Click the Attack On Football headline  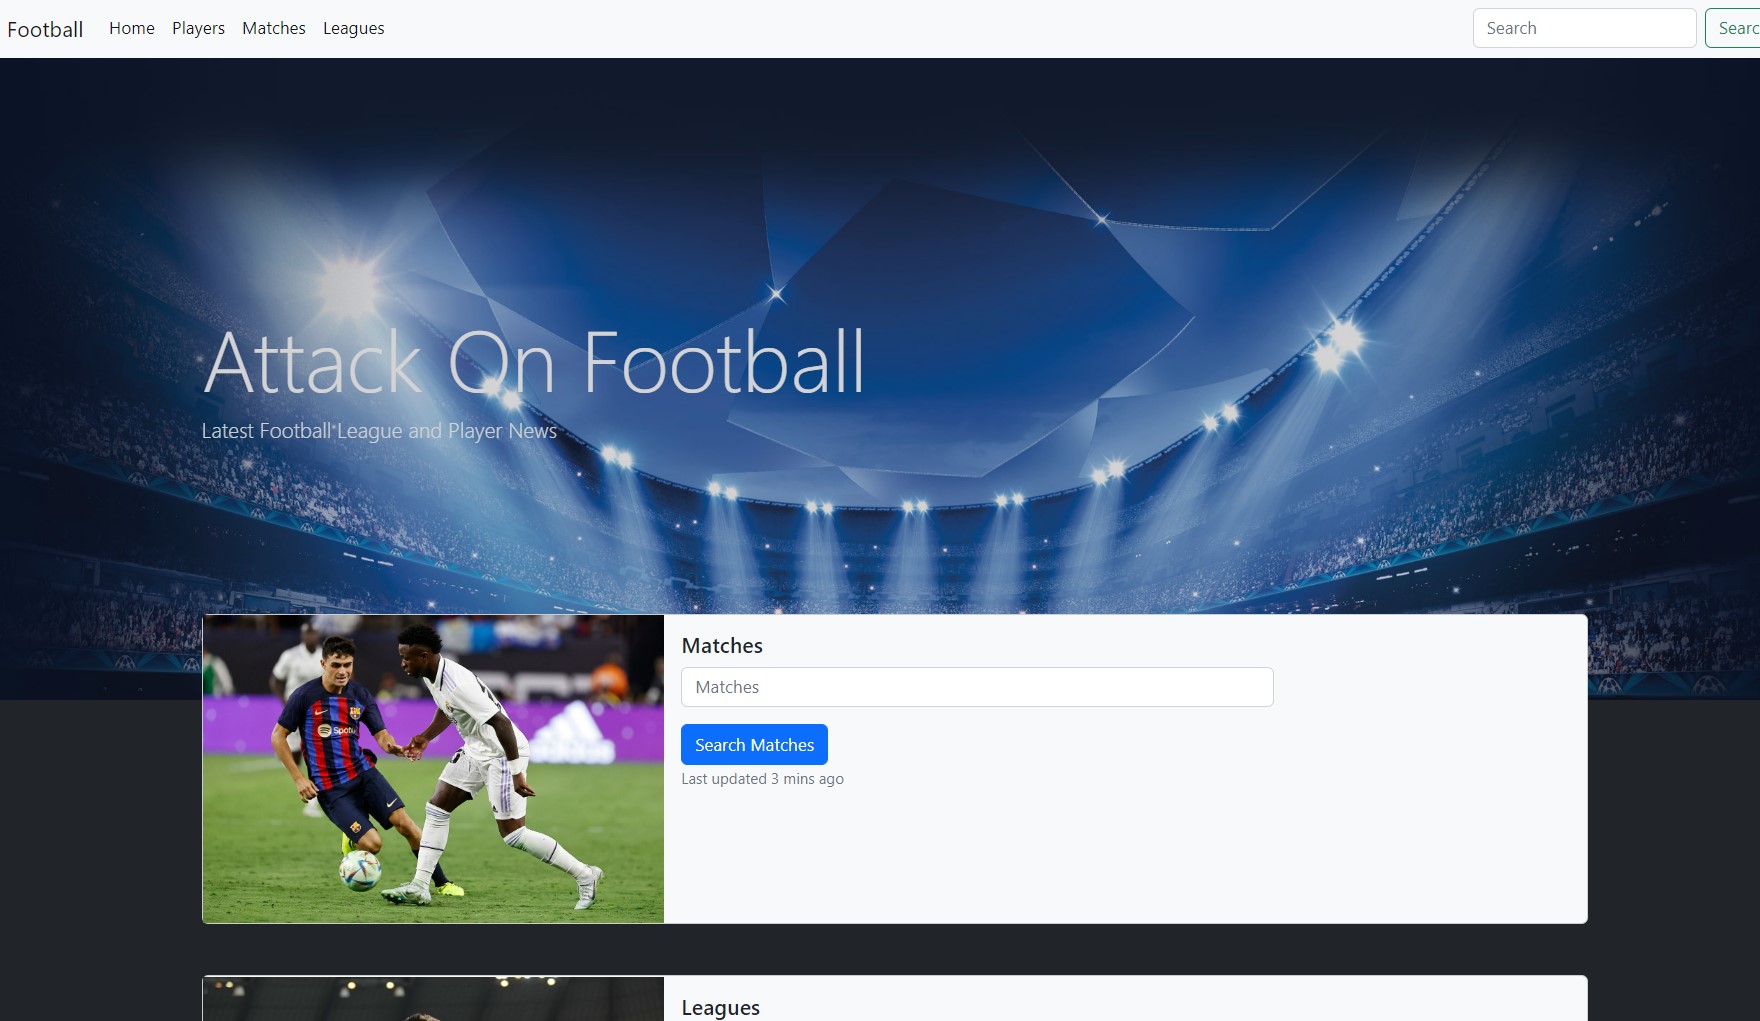(534, 362)
